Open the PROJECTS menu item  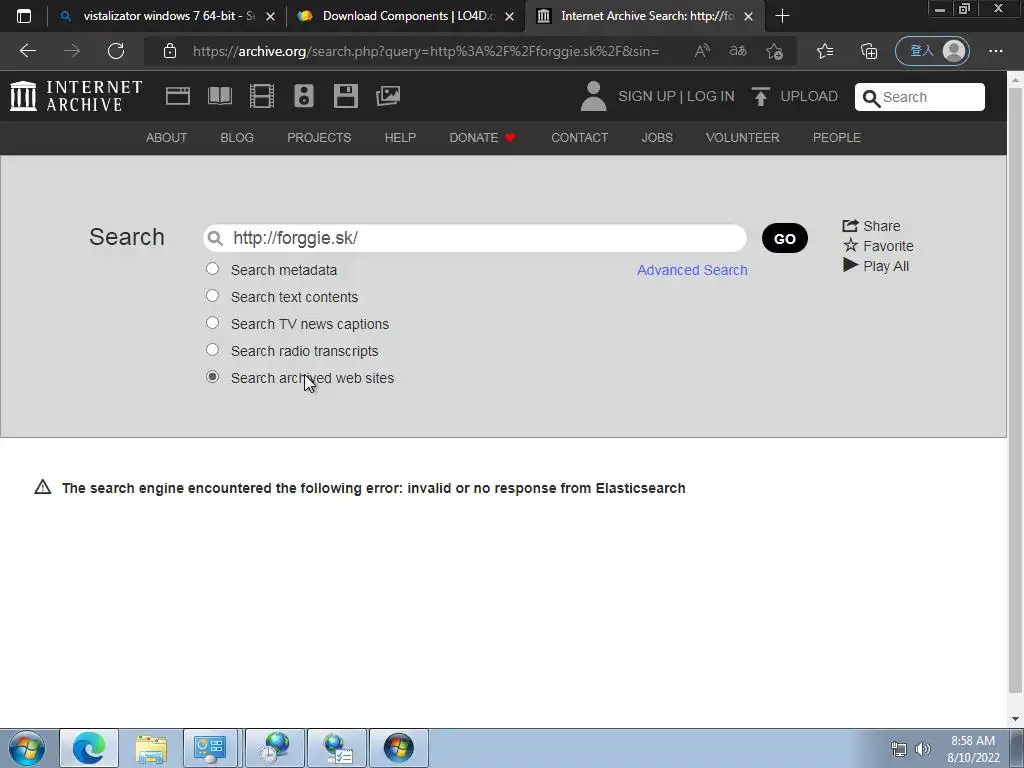319,138
